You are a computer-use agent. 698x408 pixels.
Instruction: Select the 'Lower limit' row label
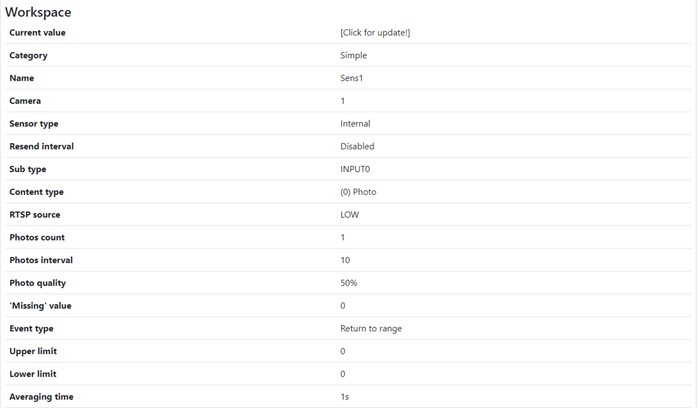pyautogui.click(x=33, y=374)
